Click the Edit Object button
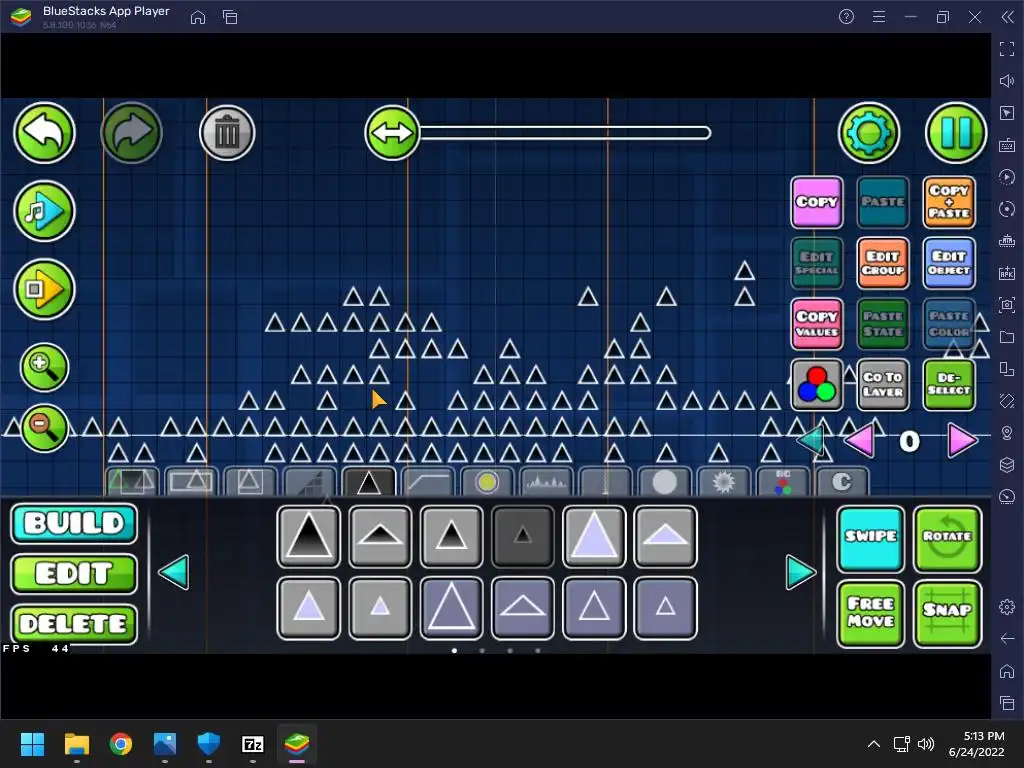 pyautogui.click(x=949, y=263)
